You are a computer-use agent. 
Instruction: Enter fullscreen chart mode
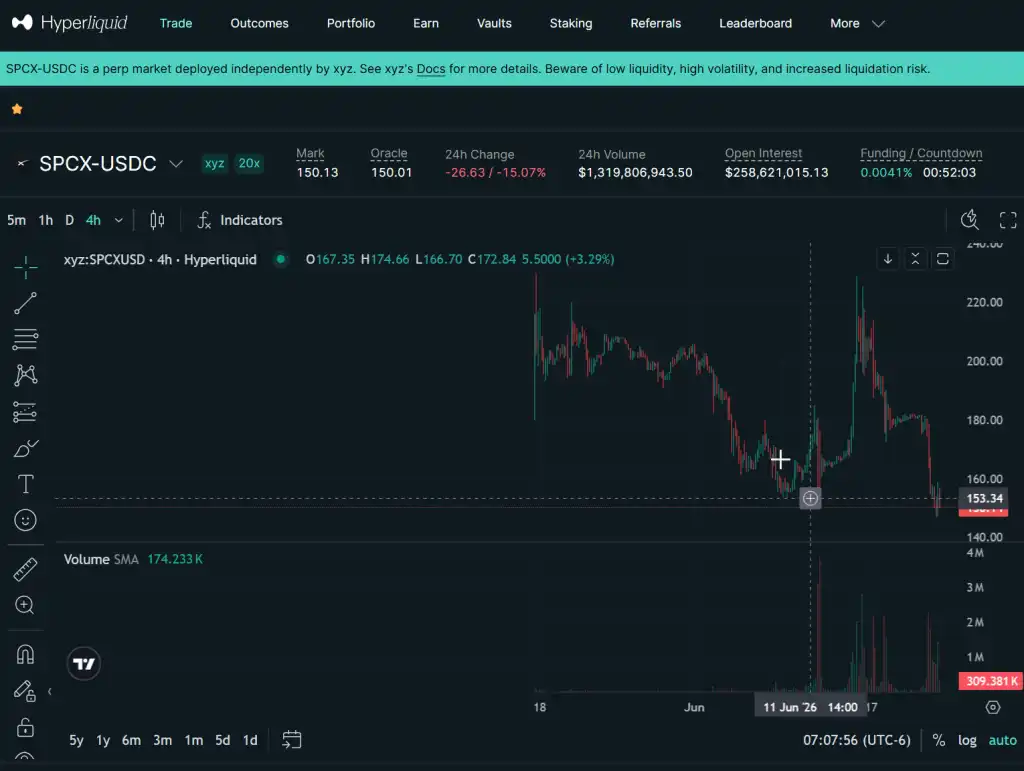pos(1008,220)
